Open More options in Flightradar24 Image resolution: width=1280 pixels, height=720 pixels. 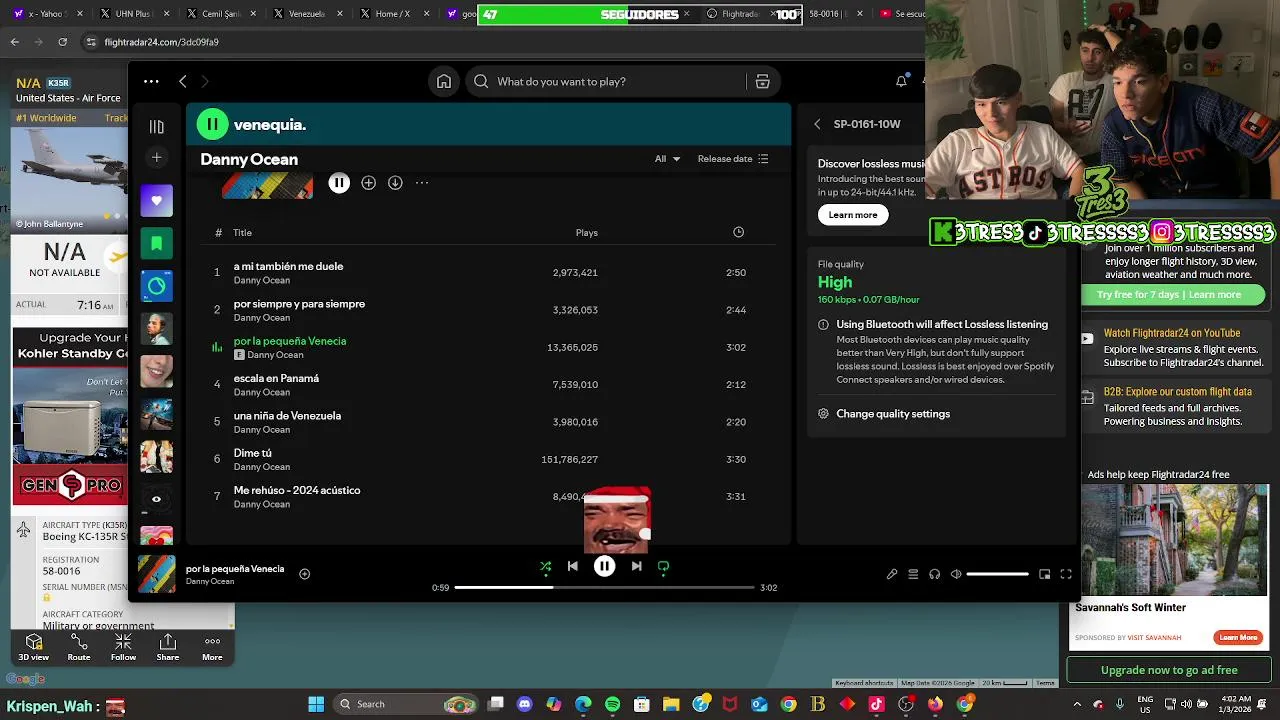[212, 647]
